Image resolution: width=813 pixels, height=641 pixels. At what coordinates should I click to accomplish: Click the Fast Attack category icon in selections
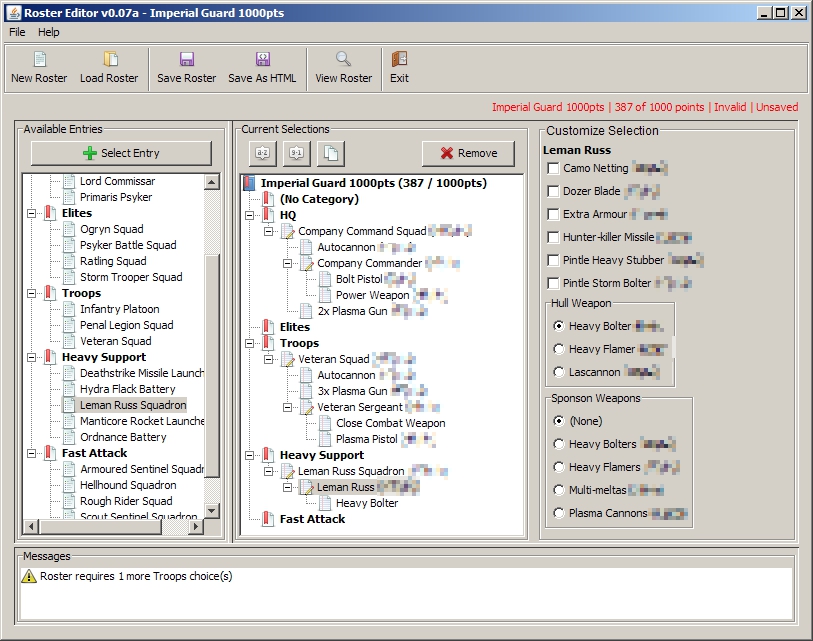click(x=268, y=519)
